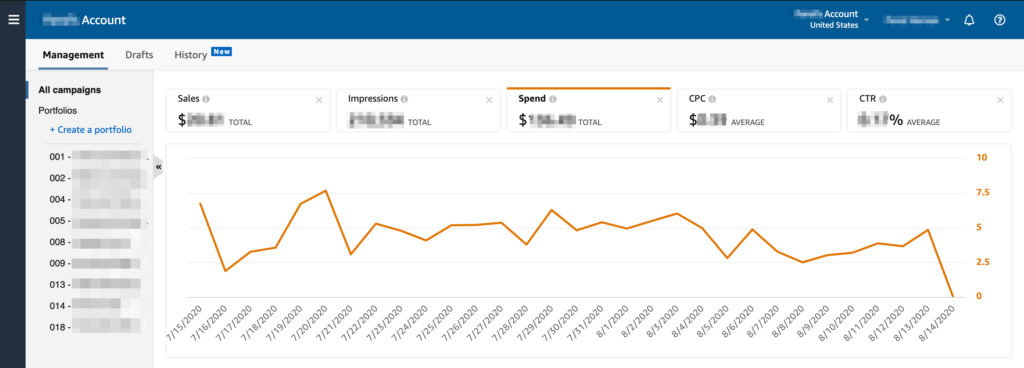Remove the CTR metric card

tap(1000, 100)
